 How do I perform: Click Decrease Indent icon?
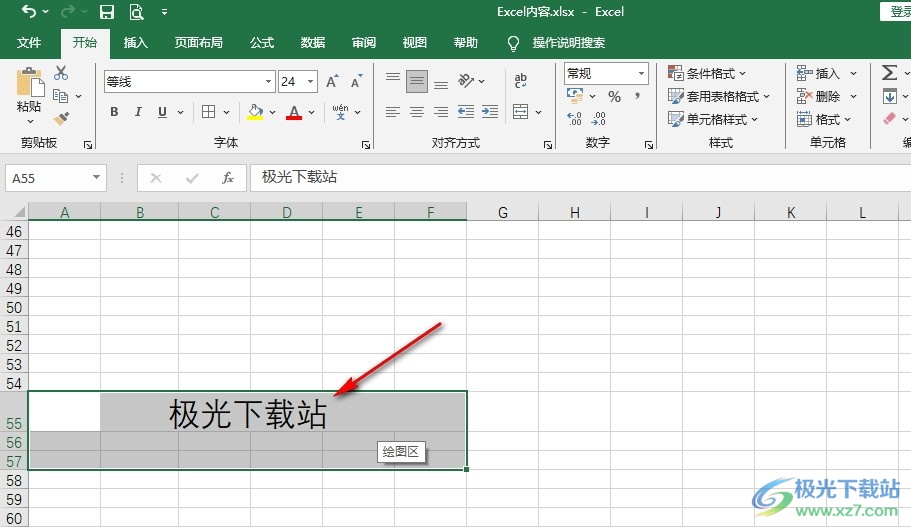point(465,112)
